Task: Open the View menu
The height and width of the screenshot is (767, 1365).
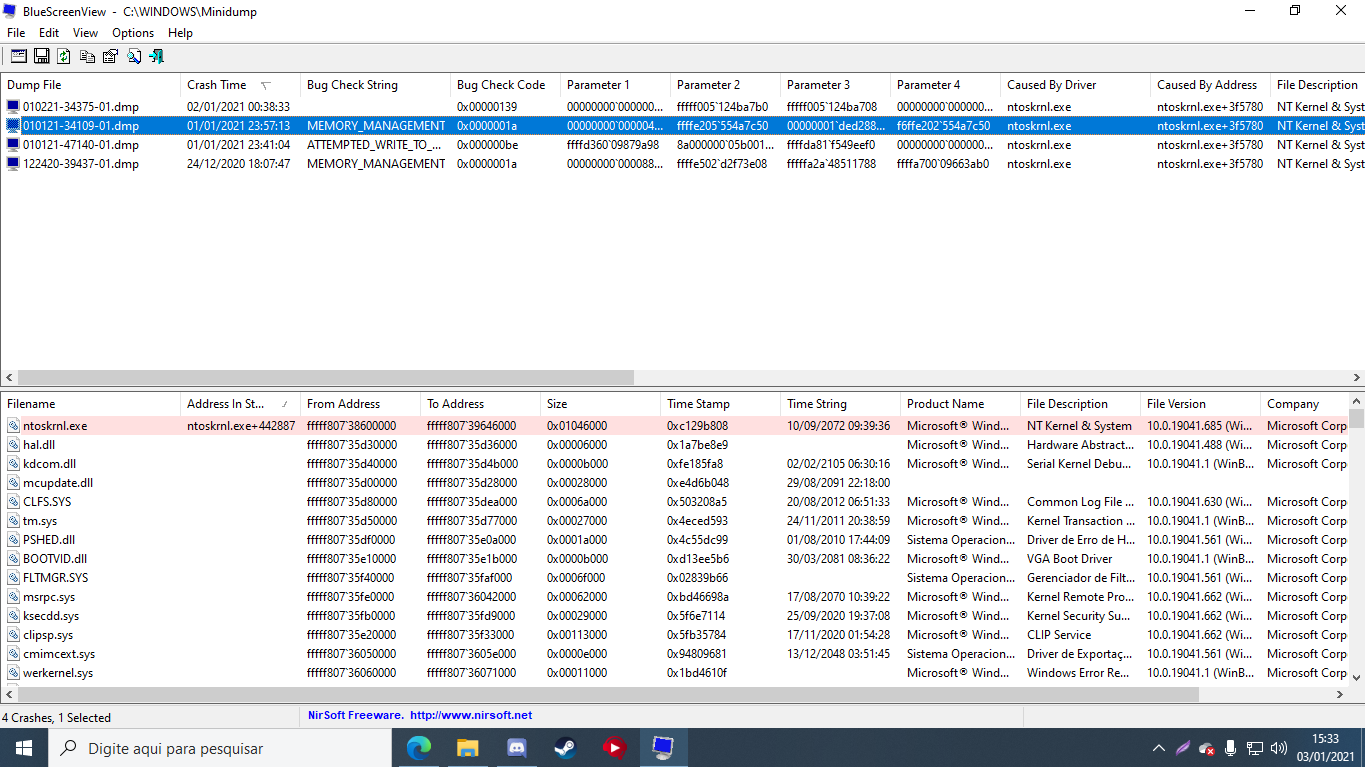Action: [x=86, y=33]
